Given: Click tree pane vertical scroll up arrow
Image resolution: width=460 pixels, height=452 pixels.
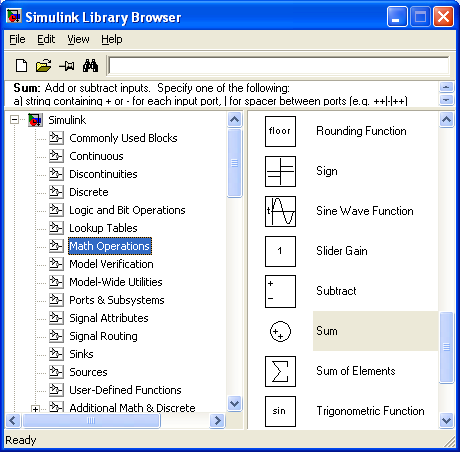Looking at the screenshot, I should (235, 120).
